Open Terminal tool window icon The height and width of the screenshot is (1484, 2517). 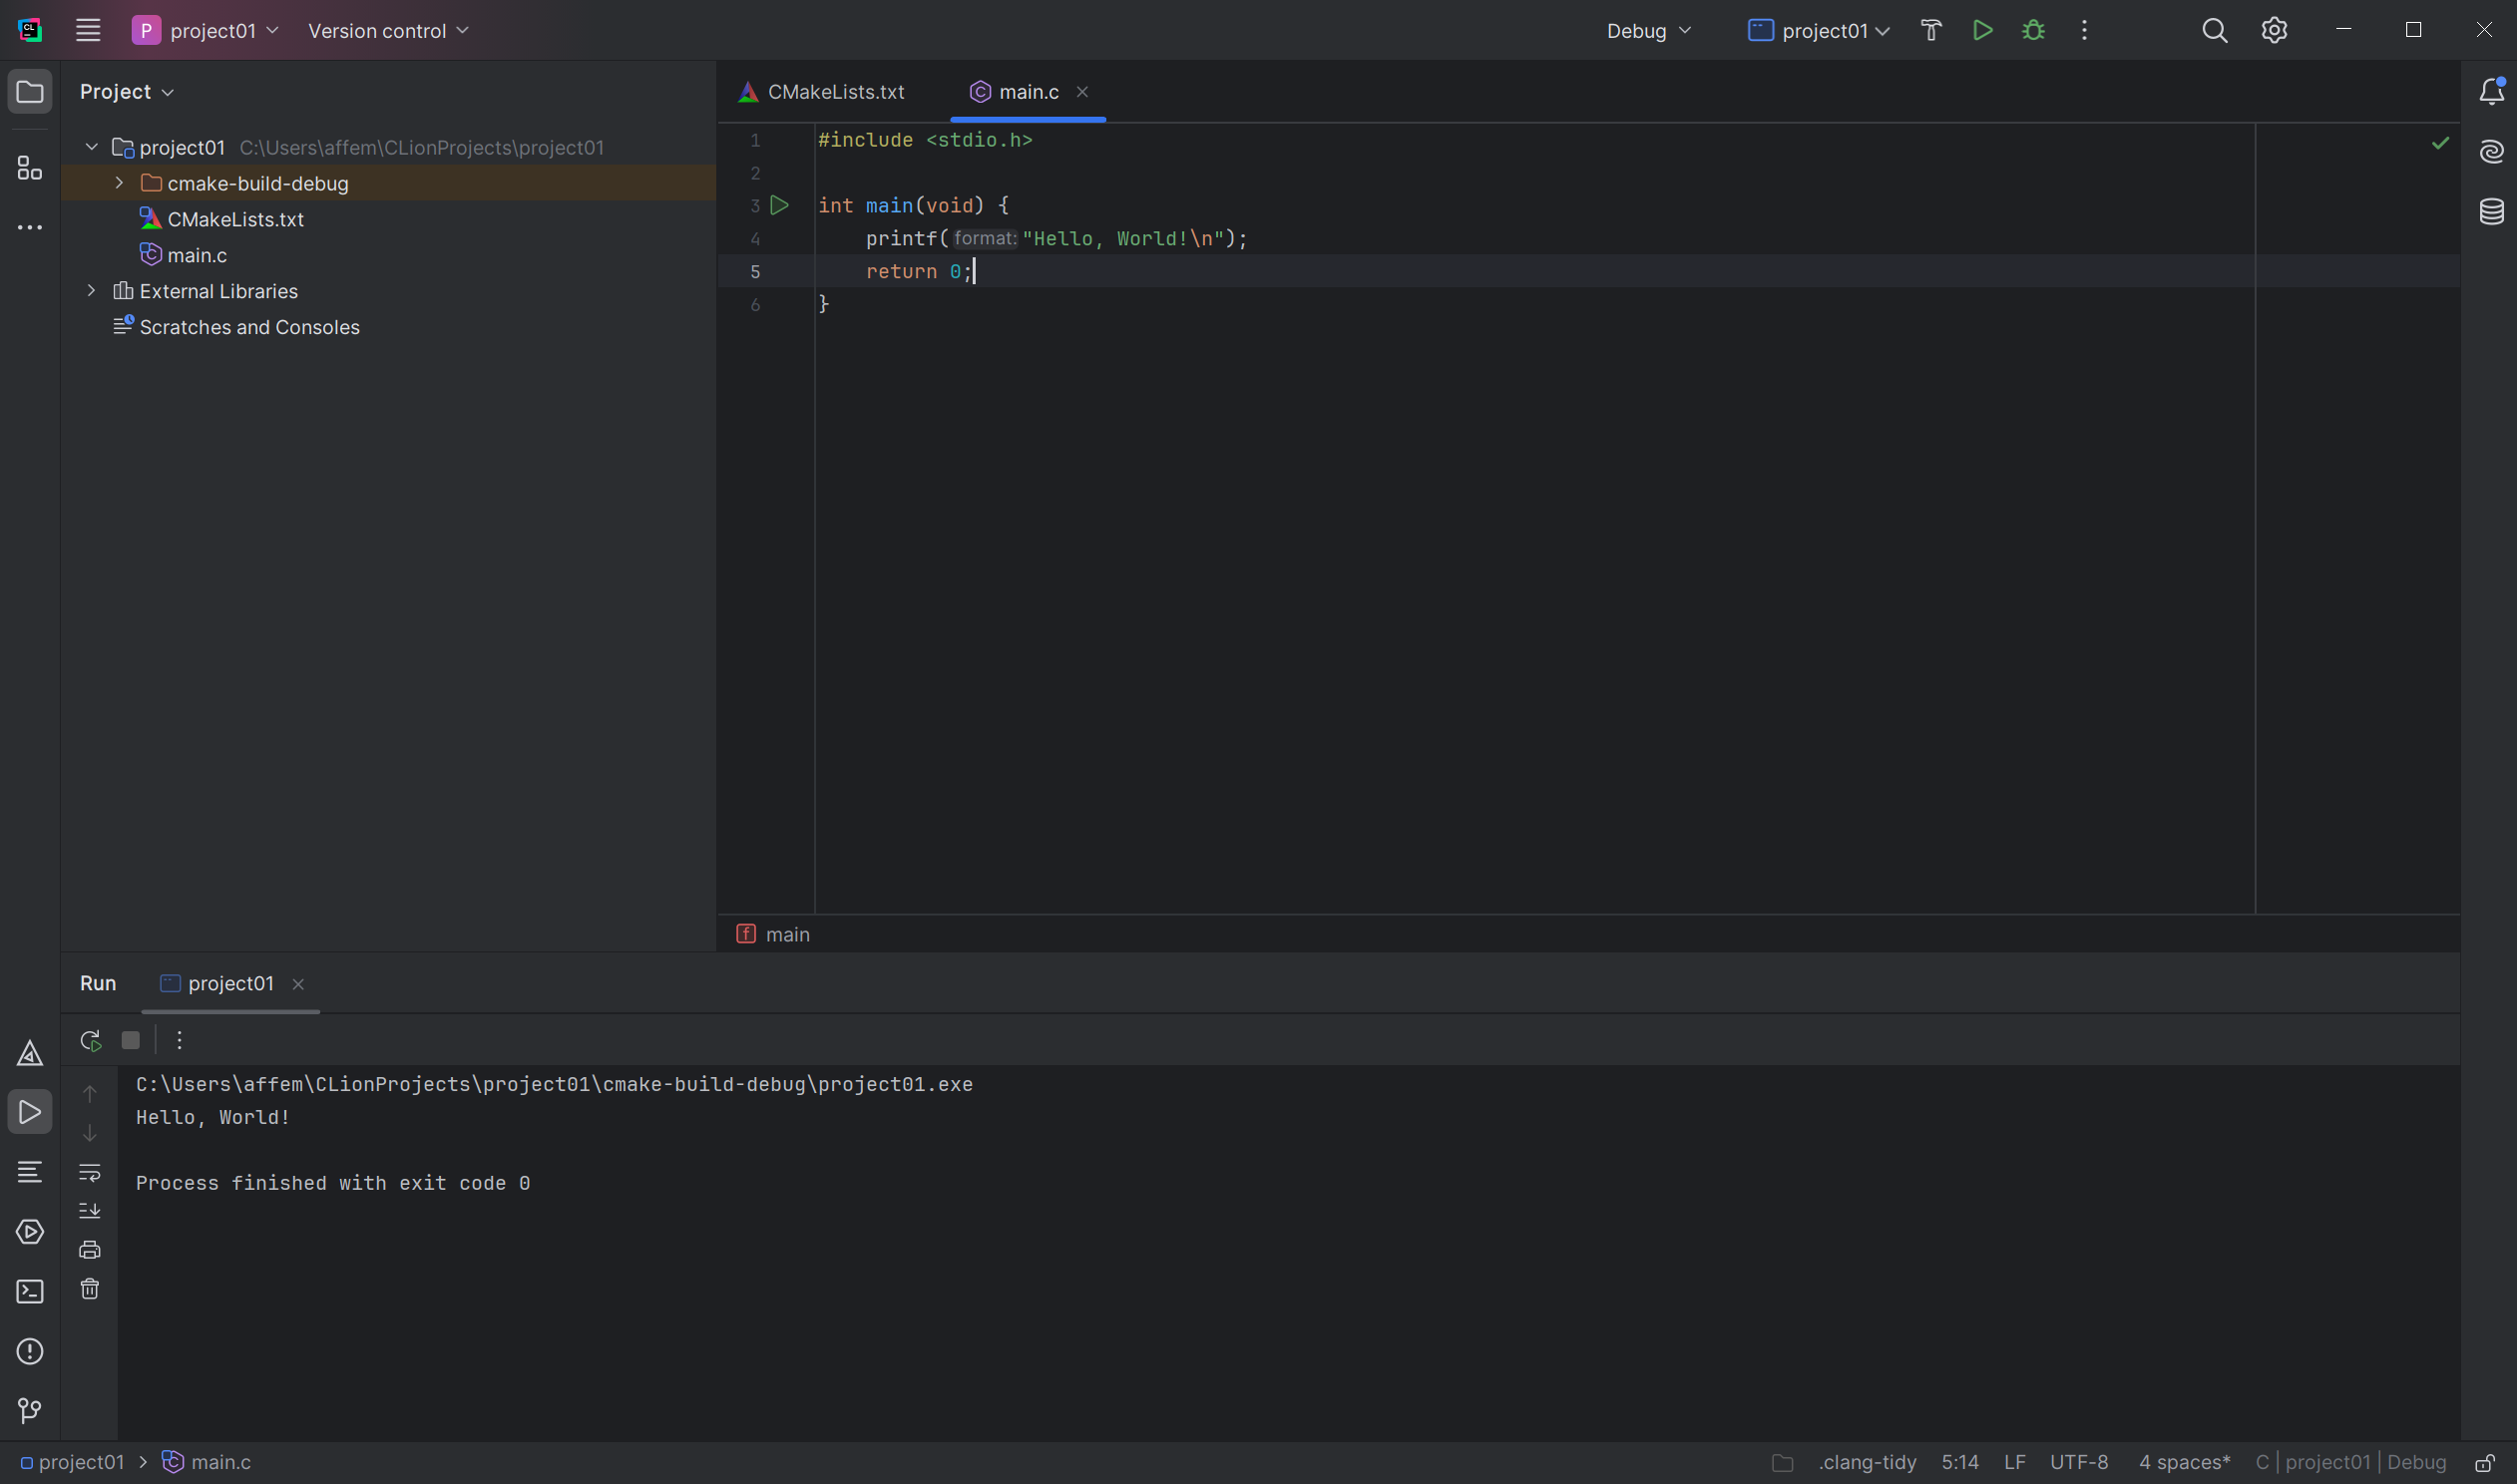pos(30,1292)
